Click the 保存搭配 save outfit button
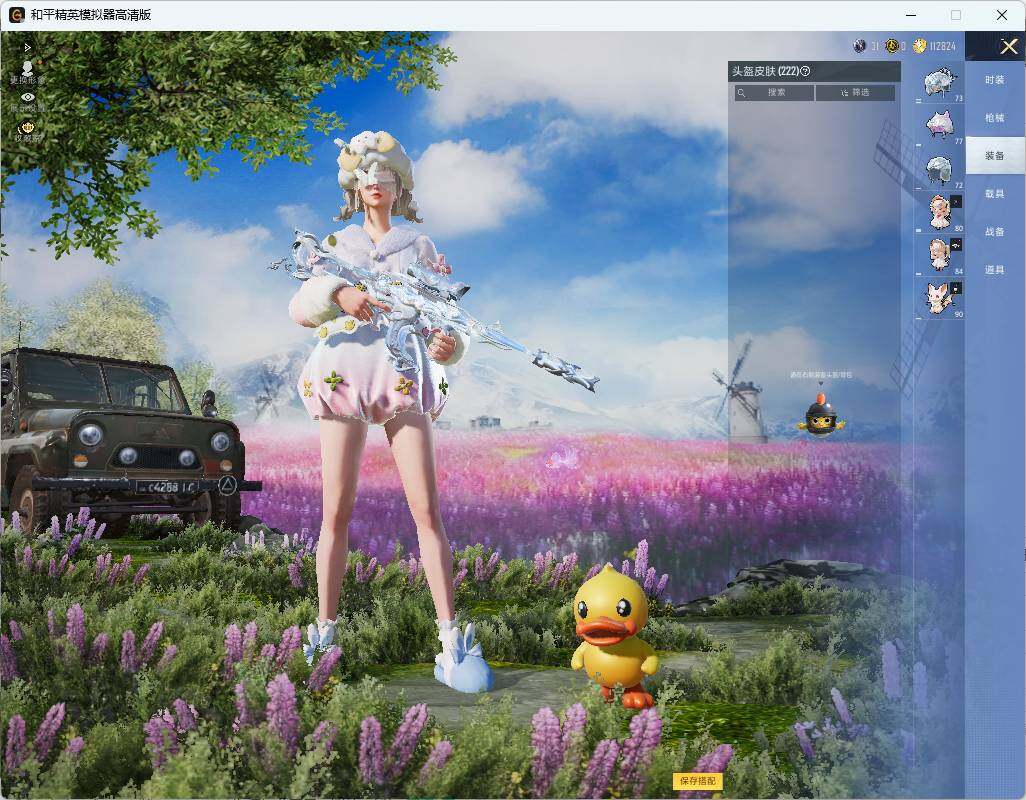This screenshot has width=1026, height=800. (698, 780)
